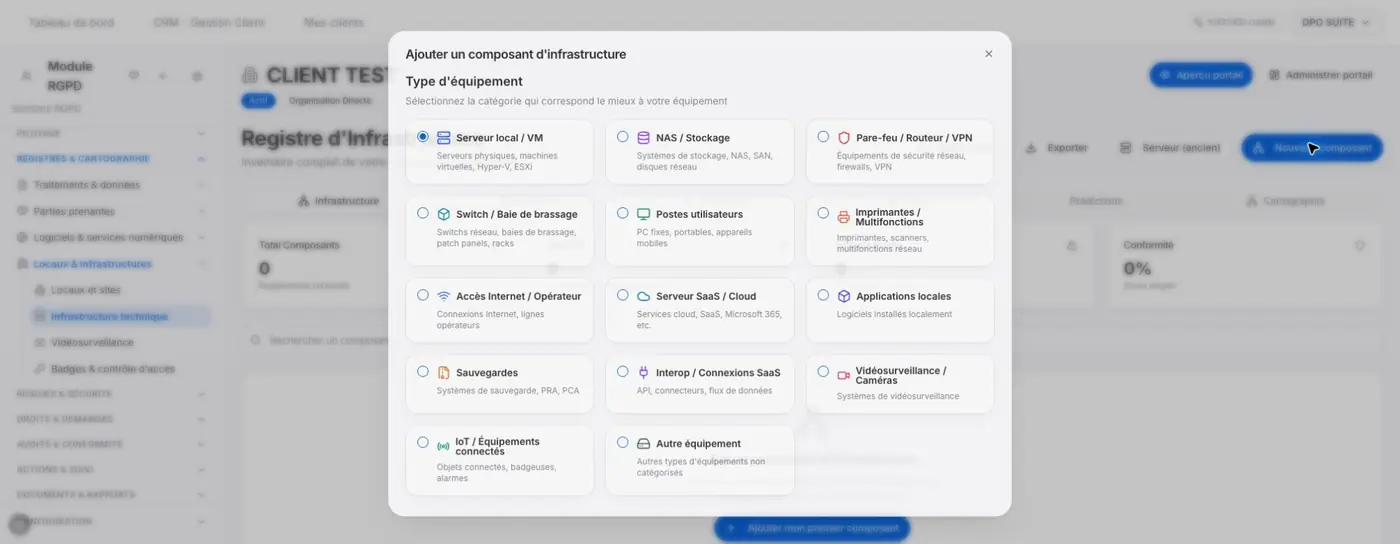The width and height of the screenshot is (1400, 544).
Task: Open the Tableau de bord menu item
Action: [x=71, y=22]
